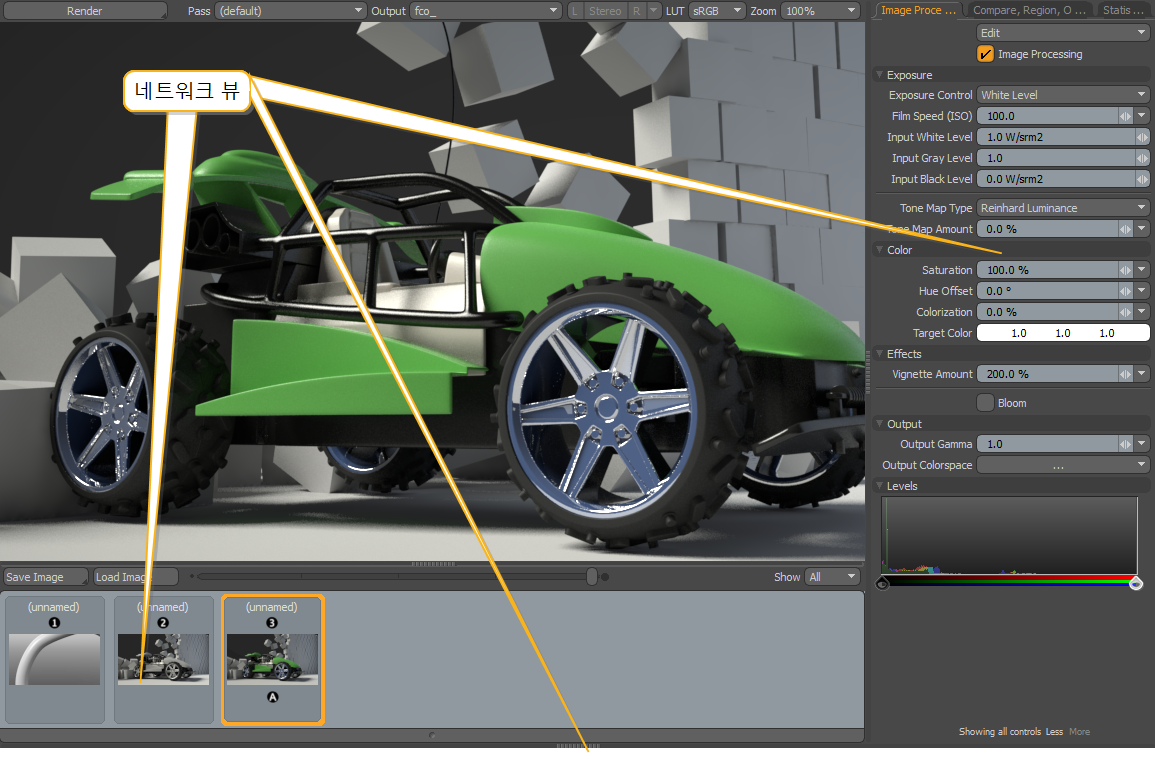The width and height of the screenshot is (1155, 759).
Task: Click the Vignette Amount stepper arrows
Action: pos(1126,374)
